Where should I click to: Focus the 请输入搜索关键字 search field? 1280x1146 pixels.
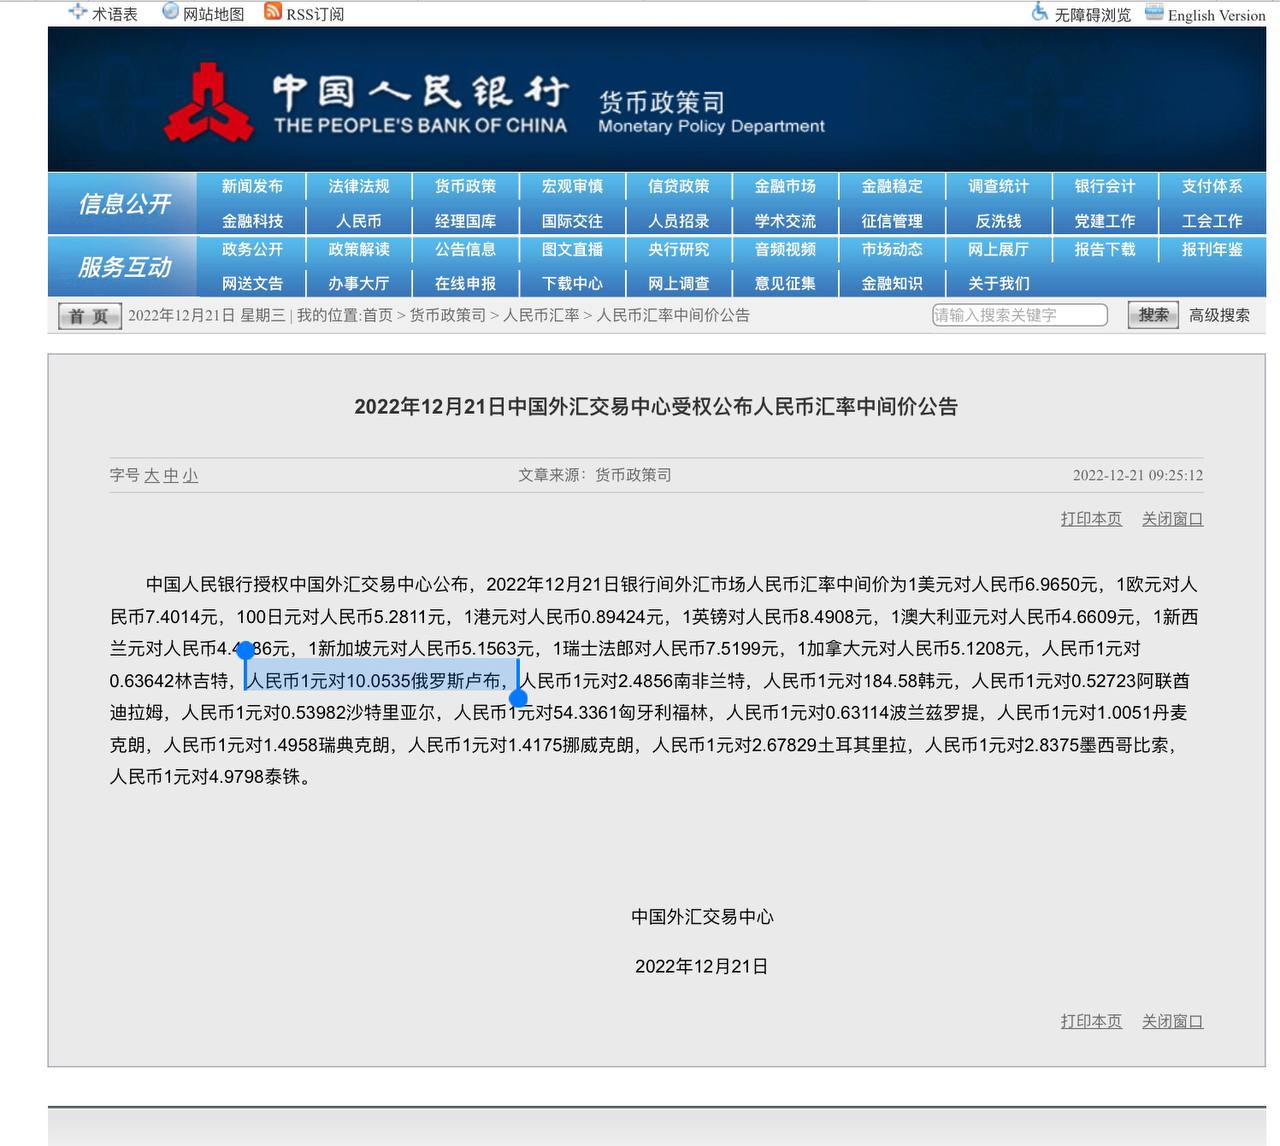pyautogui.click(x=1020, y=315)
